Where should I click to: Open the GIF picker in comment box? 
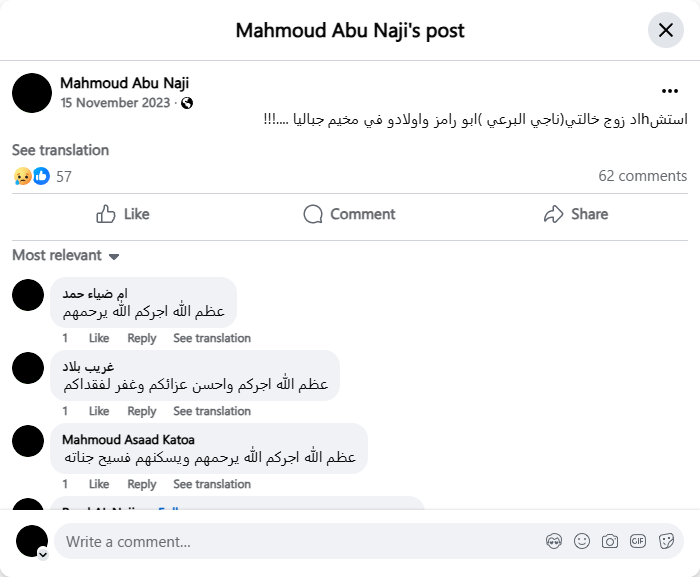[x=637, y=541]
